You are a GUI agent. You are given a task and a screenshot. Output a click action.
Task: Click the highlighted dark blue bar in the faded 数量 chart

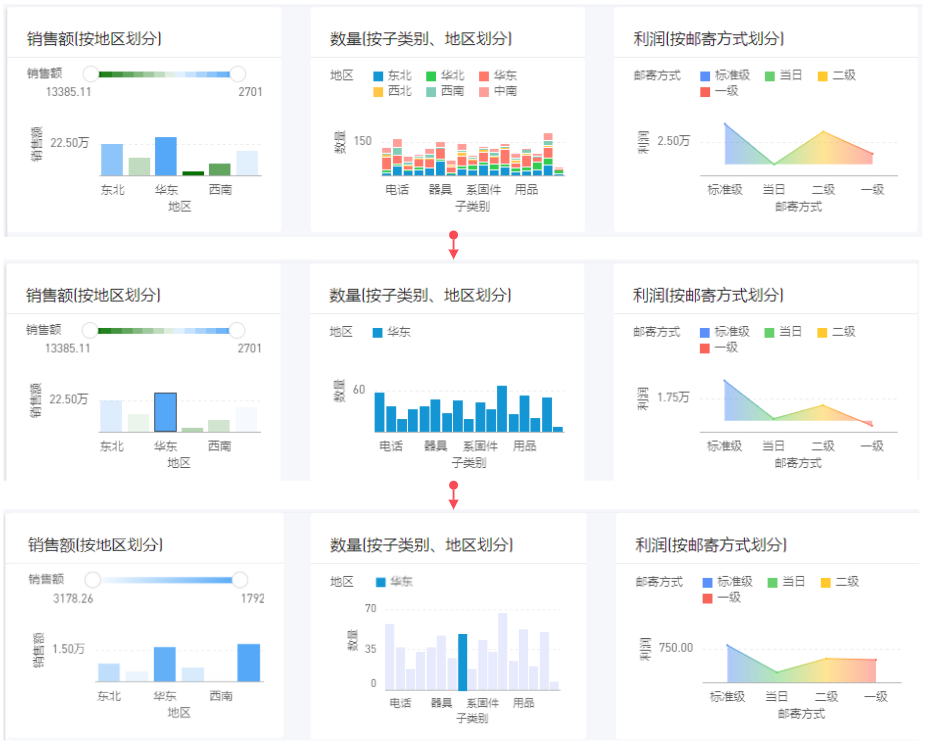(x=462, y=661)
